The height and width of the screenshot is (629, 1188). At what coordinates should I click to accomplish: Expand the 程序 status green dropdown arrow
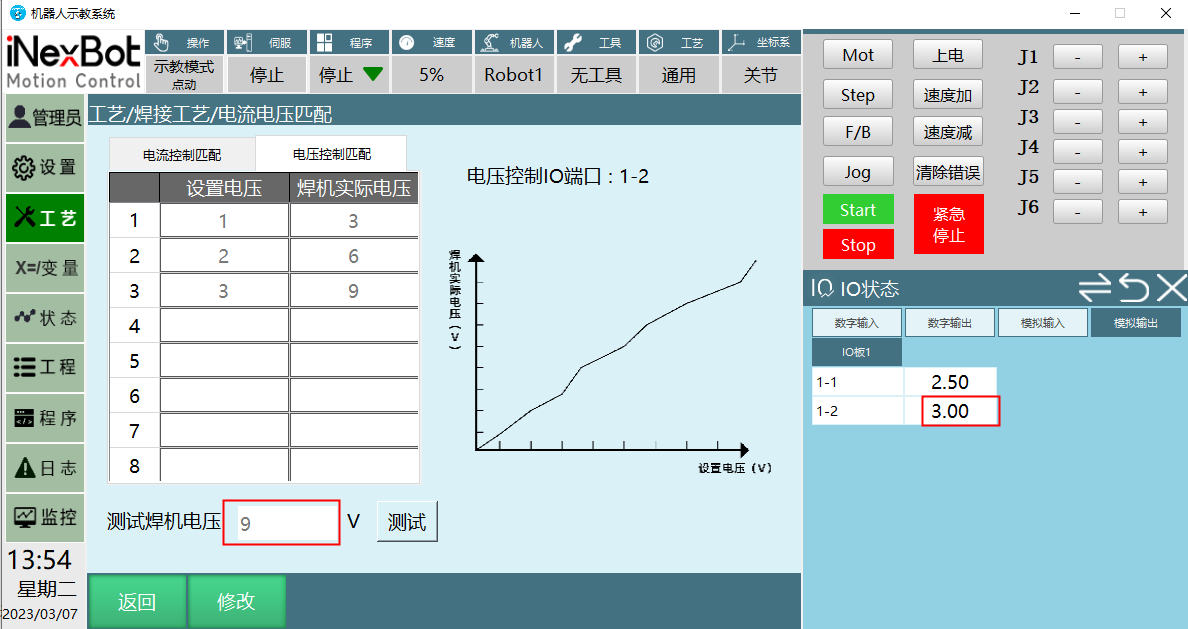(373, 74)
